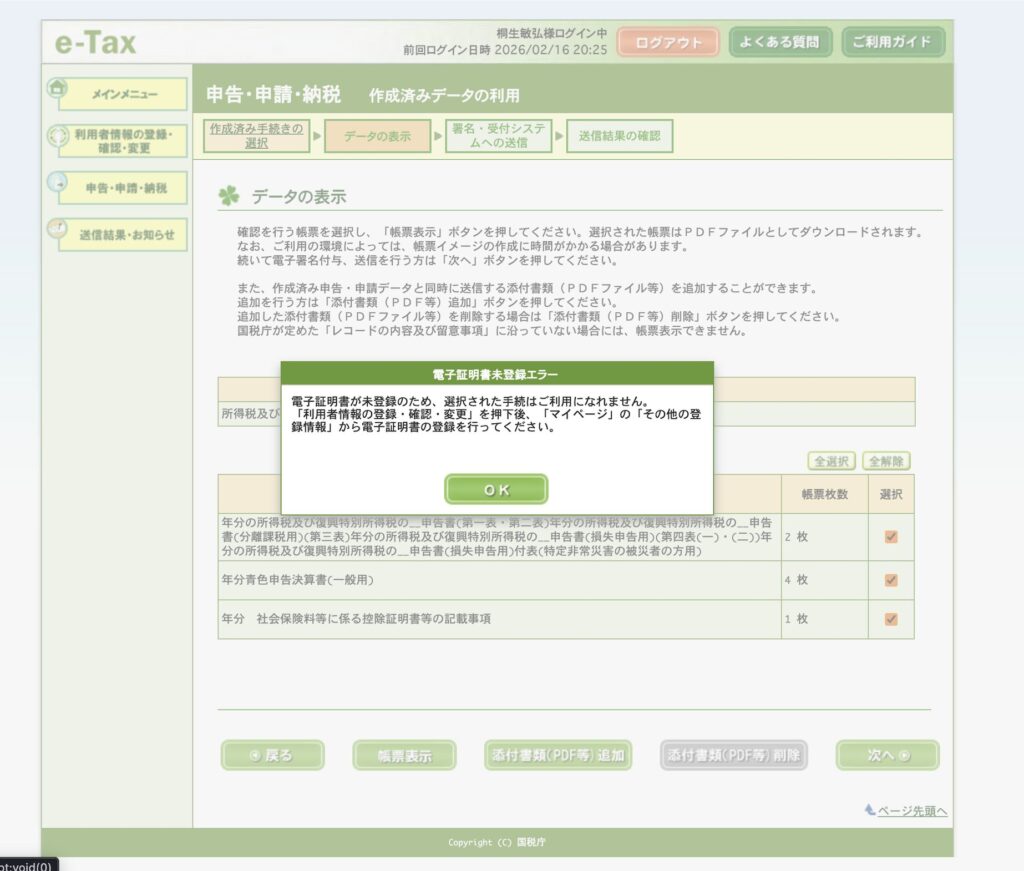Open the ご利用ガイド page
Image resolution: width=1024 pixels, height=871 pixels.
pos(891,43)
